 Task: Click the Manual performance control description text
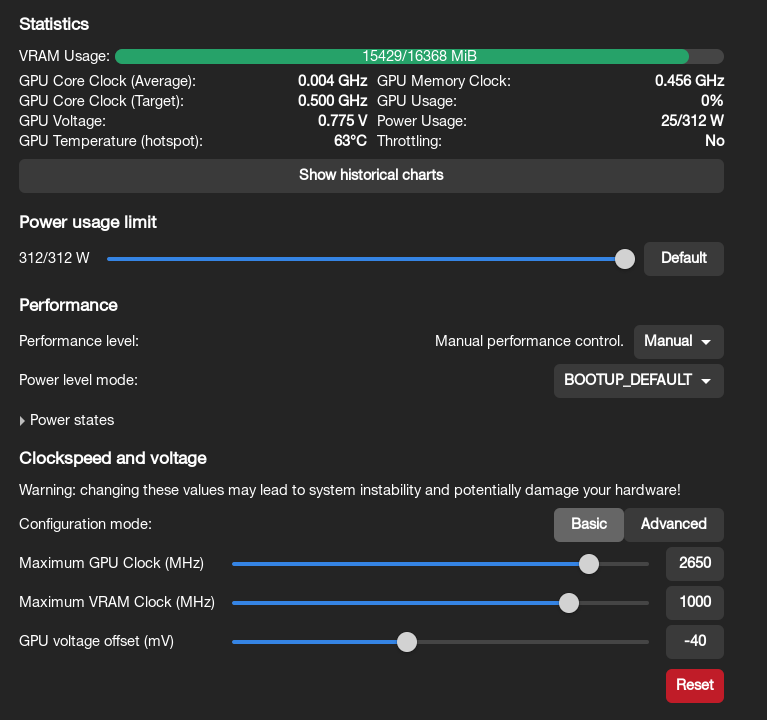(529, 341)
